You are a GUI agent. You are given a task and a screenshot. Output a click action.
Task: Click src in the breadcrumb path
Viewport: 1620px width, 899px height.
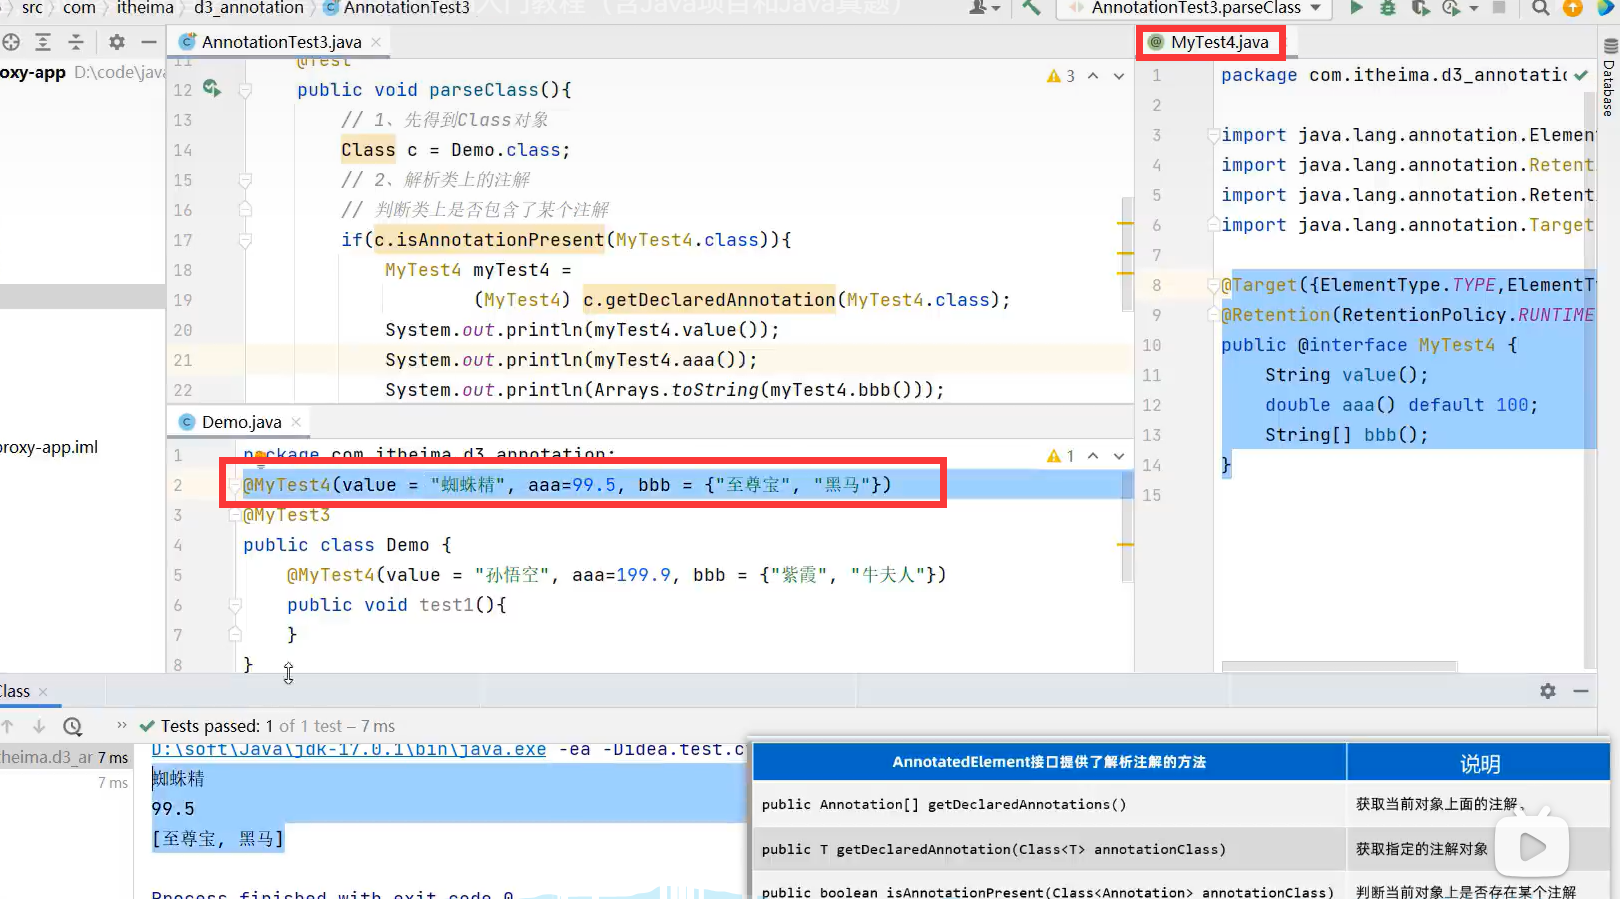pos(32,8)
